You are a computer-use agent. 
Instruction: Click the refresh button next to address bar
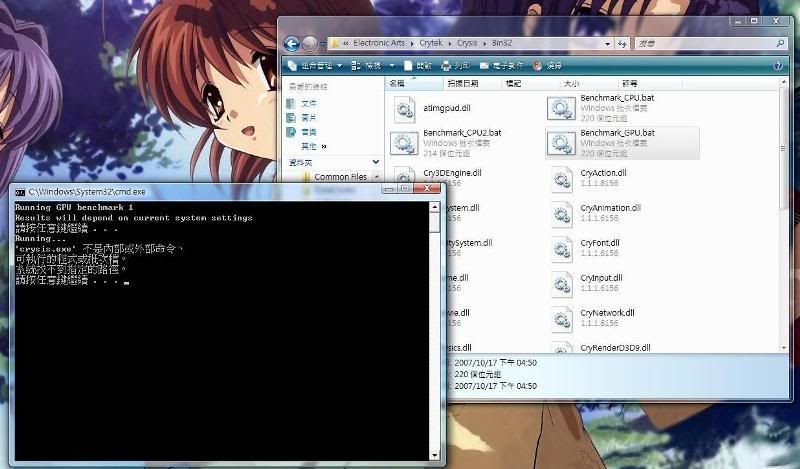pyautogui.click(x=622, y=44)
